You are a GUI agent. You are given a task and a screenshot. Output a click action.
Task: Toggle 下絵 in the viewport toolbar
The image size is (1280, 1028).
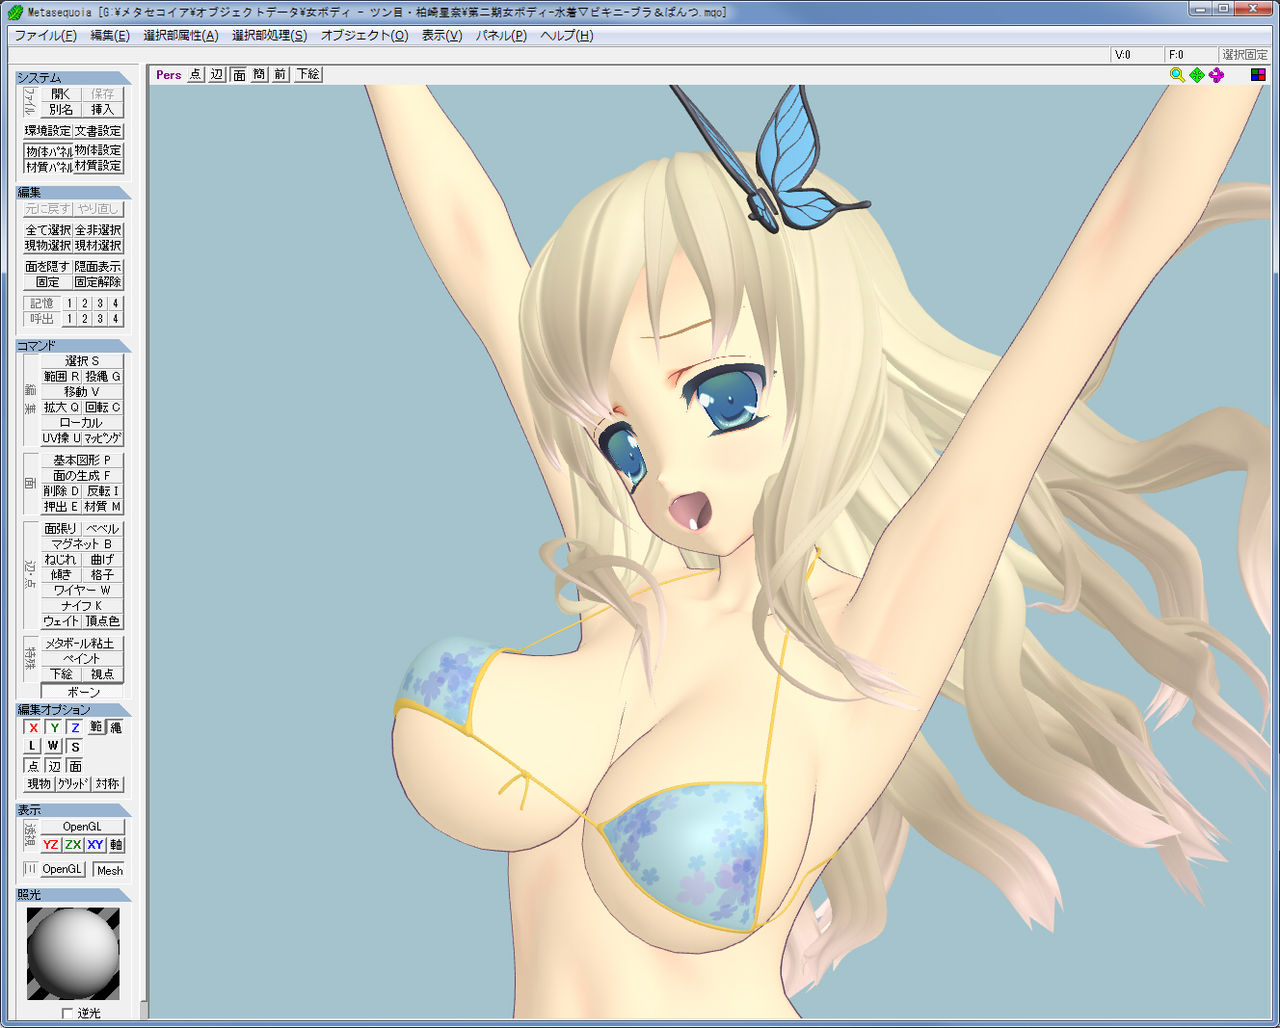click(308, 75)
